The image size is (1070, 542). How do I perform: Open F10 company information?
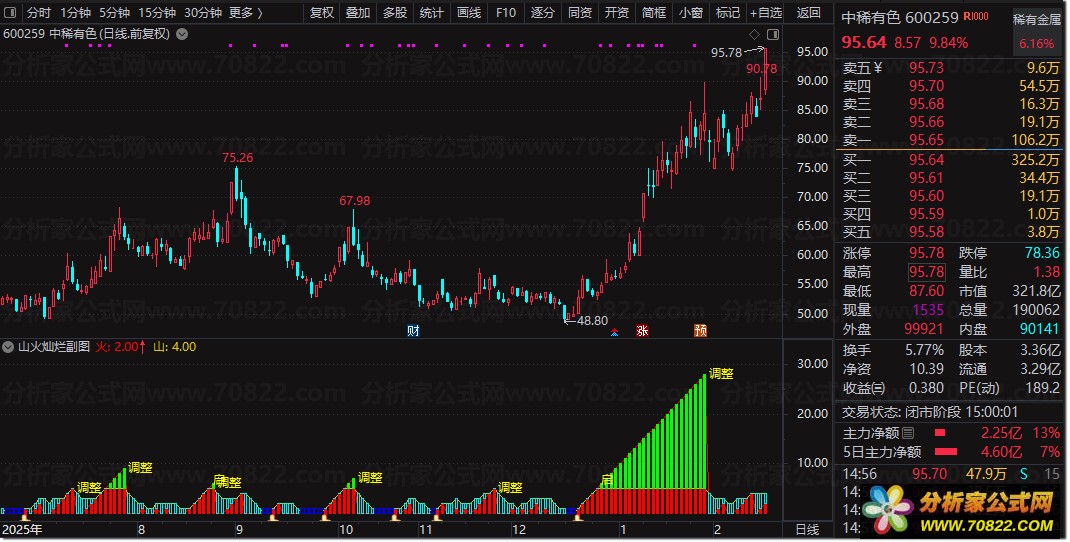coord(506,12)
